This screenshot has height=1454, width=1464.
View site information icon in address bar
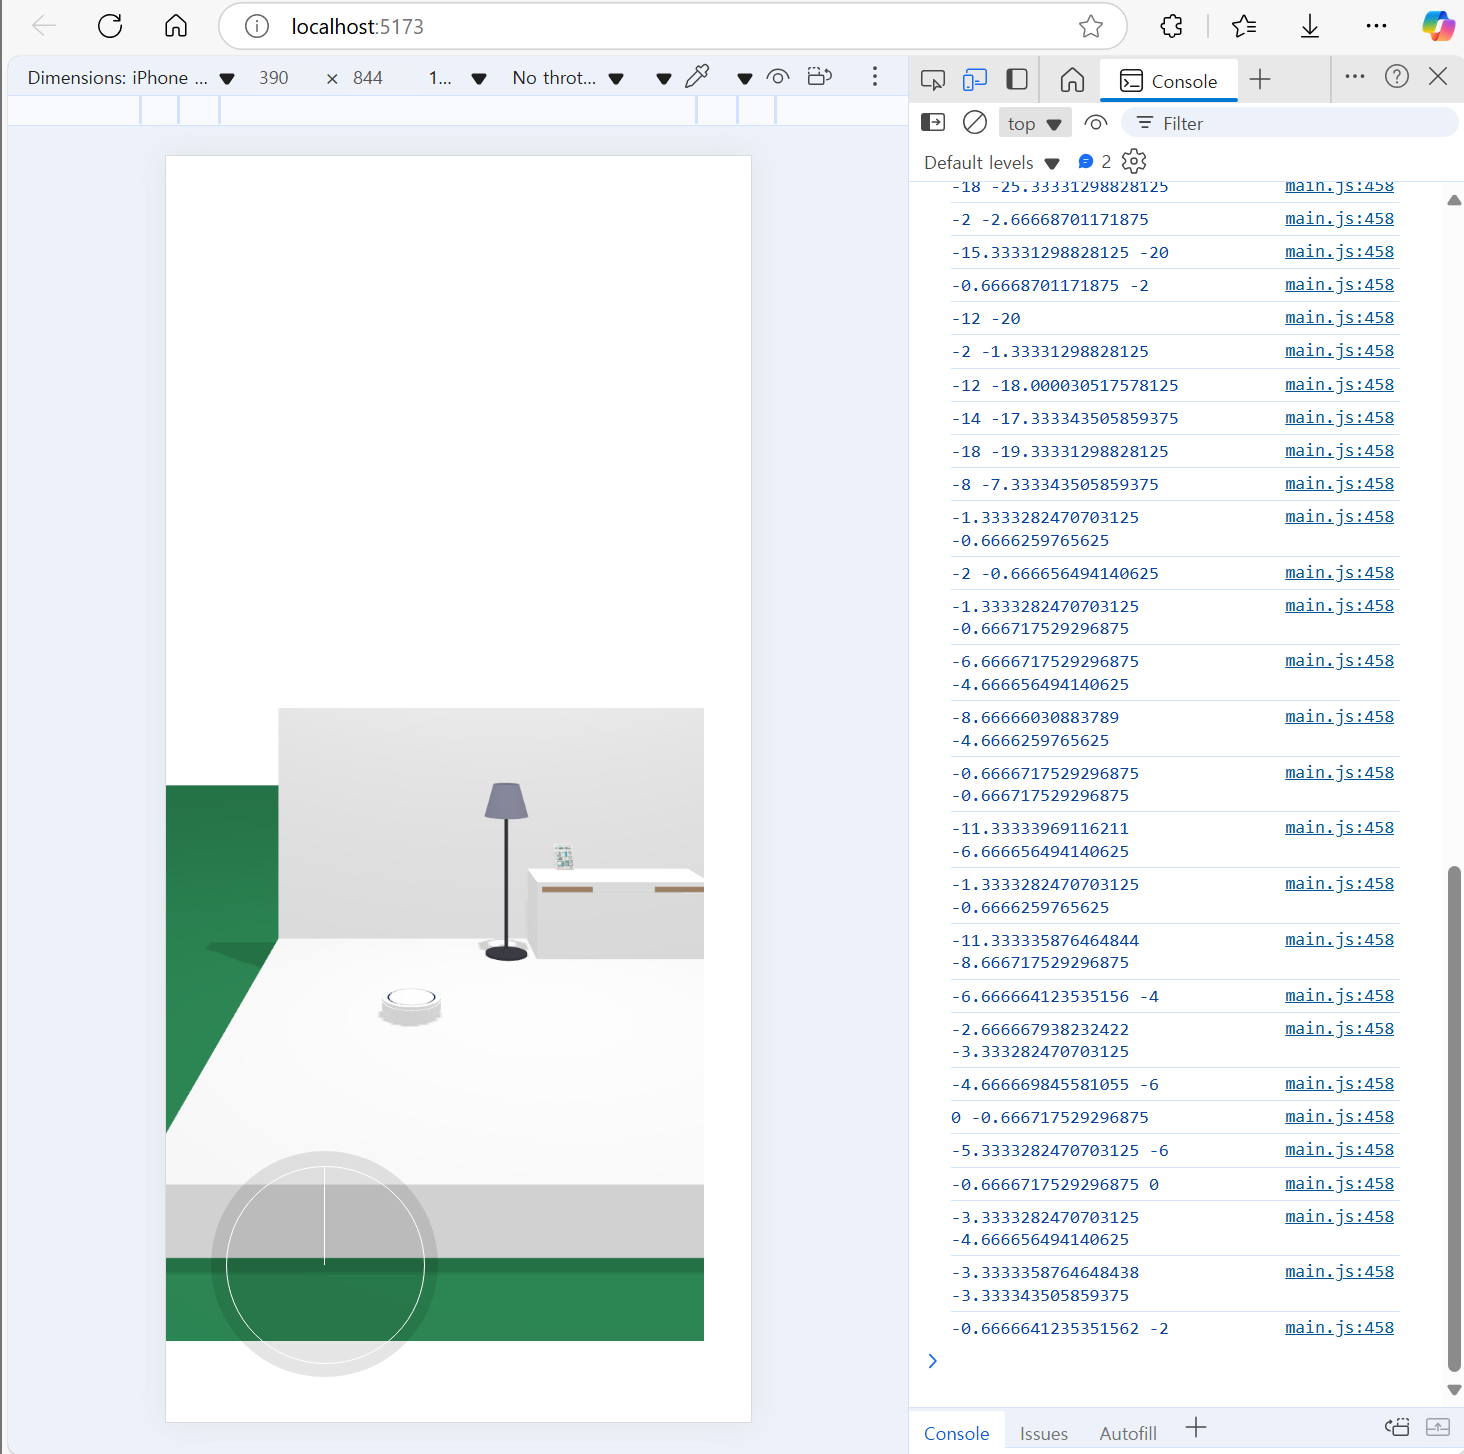(257, 26)
